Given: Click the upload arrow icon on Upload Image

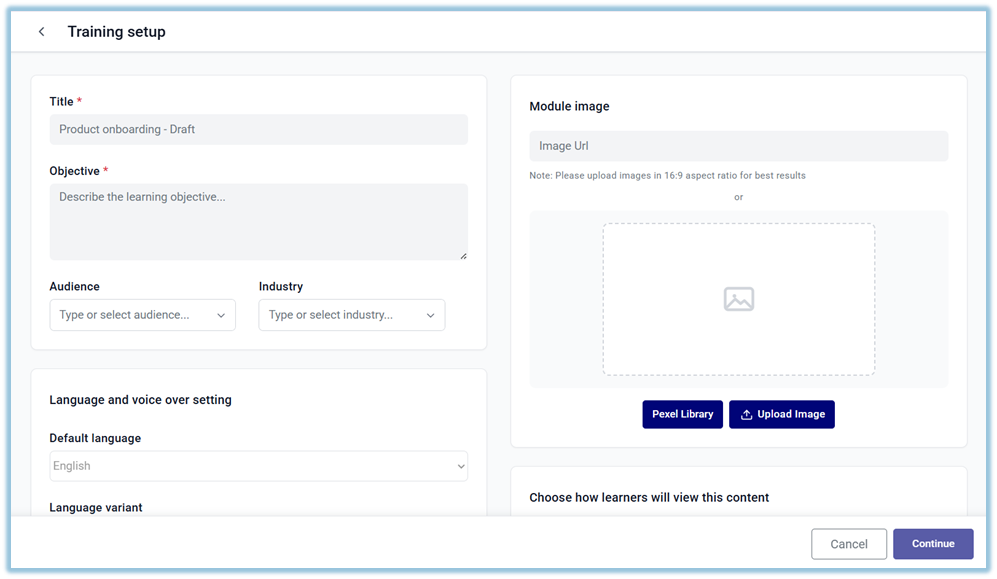Looking at the screenshot, I should (746, 414).
